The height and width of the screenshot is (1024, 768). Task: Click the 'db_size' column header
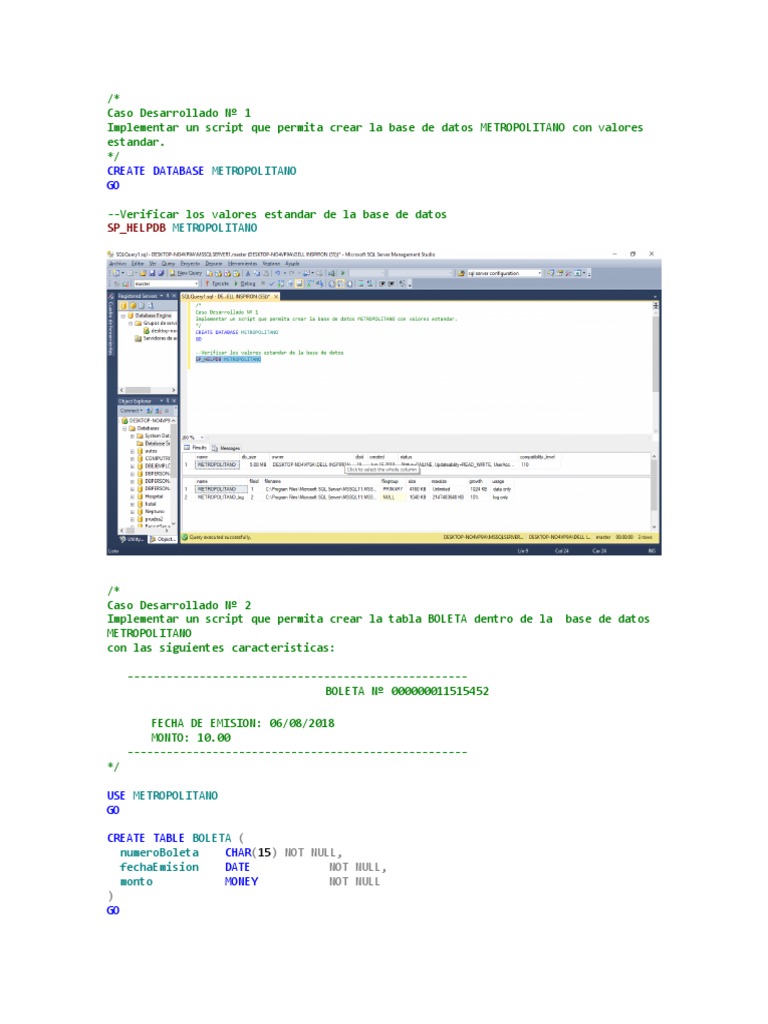248,457
